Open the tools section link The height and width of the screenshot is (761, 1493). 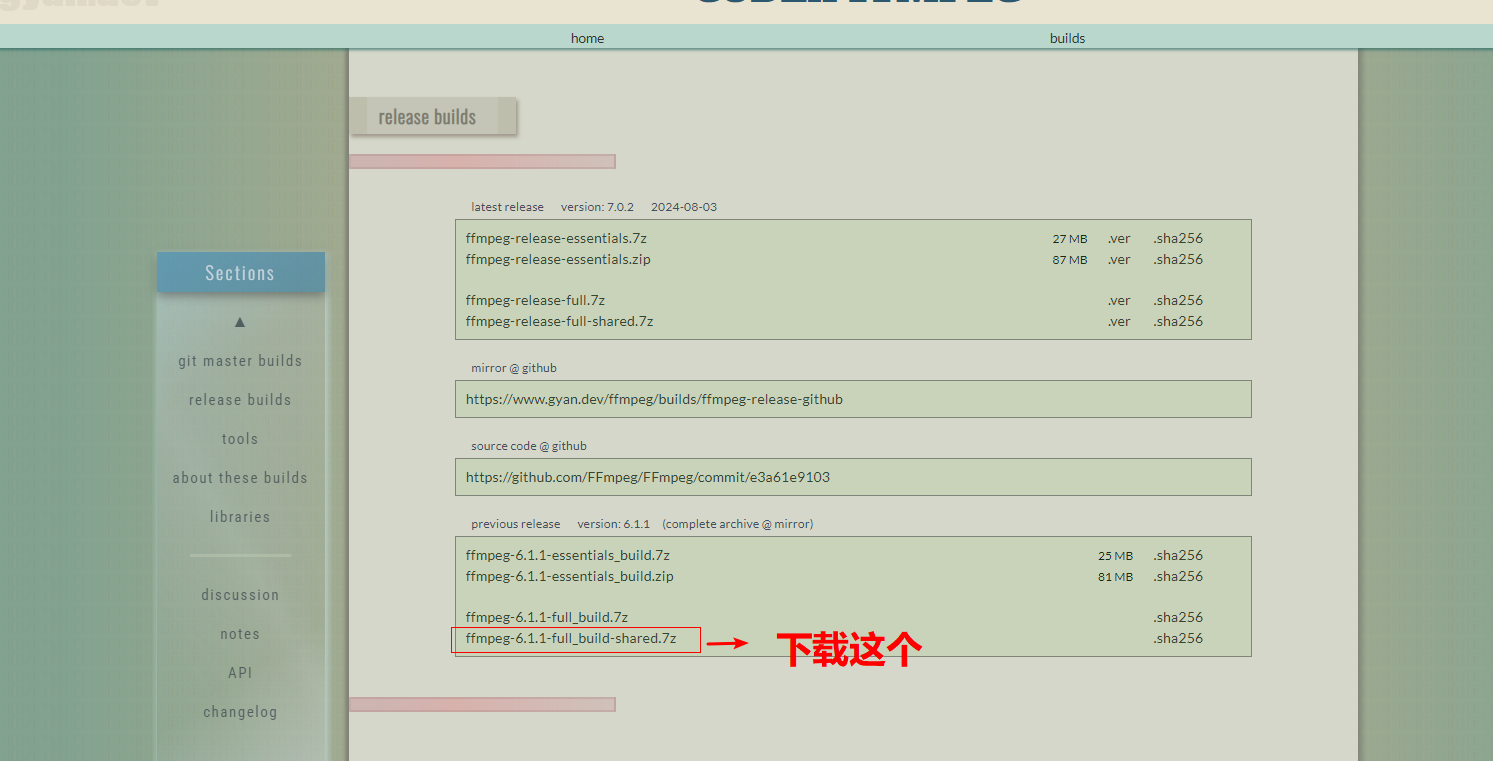point(240,439)
